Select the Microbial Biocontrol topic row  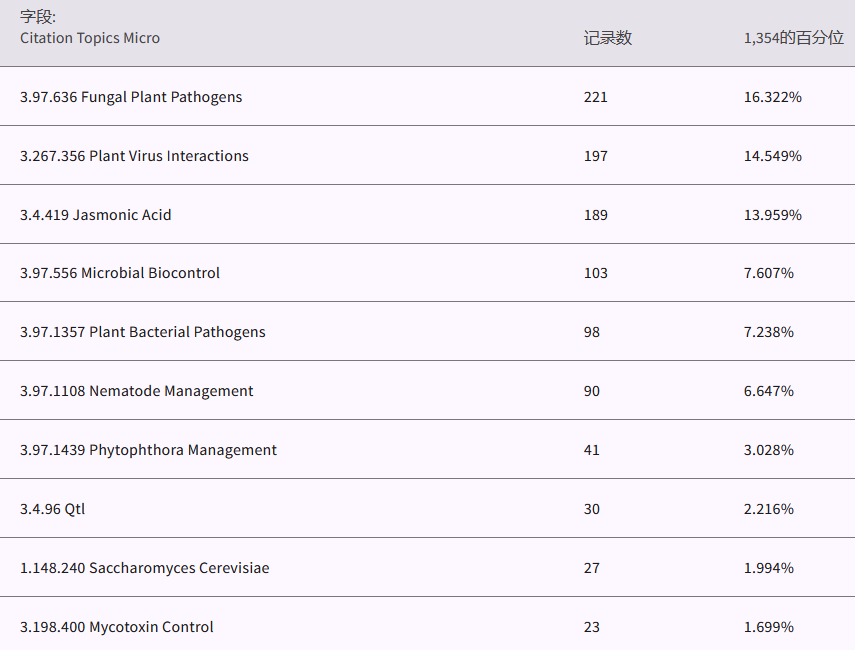(x=120, y=273)
